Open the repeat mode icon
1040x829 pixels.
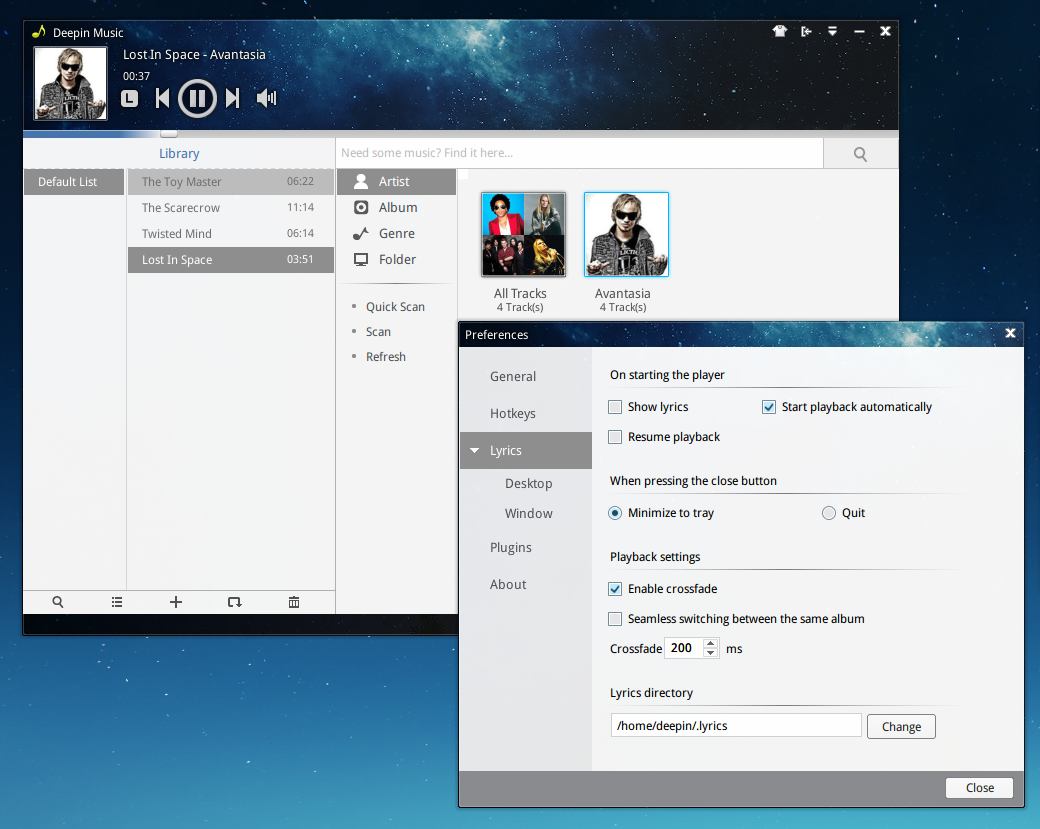click(x=234, y=601)
